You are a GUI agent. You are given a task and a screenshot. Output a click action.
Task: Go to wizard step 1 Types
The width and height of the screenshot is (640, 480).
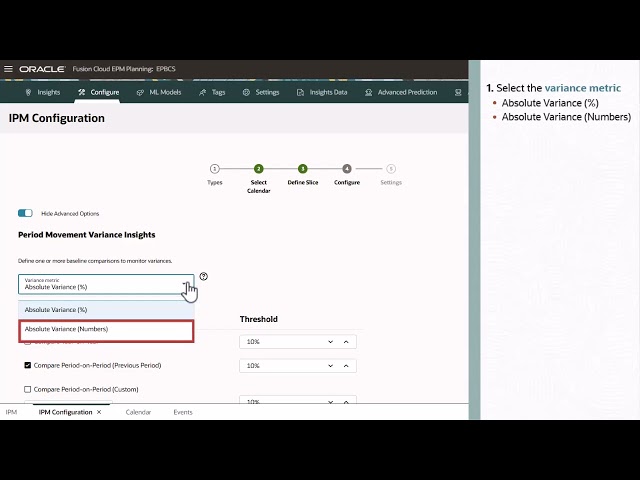[x=215, y=169]
